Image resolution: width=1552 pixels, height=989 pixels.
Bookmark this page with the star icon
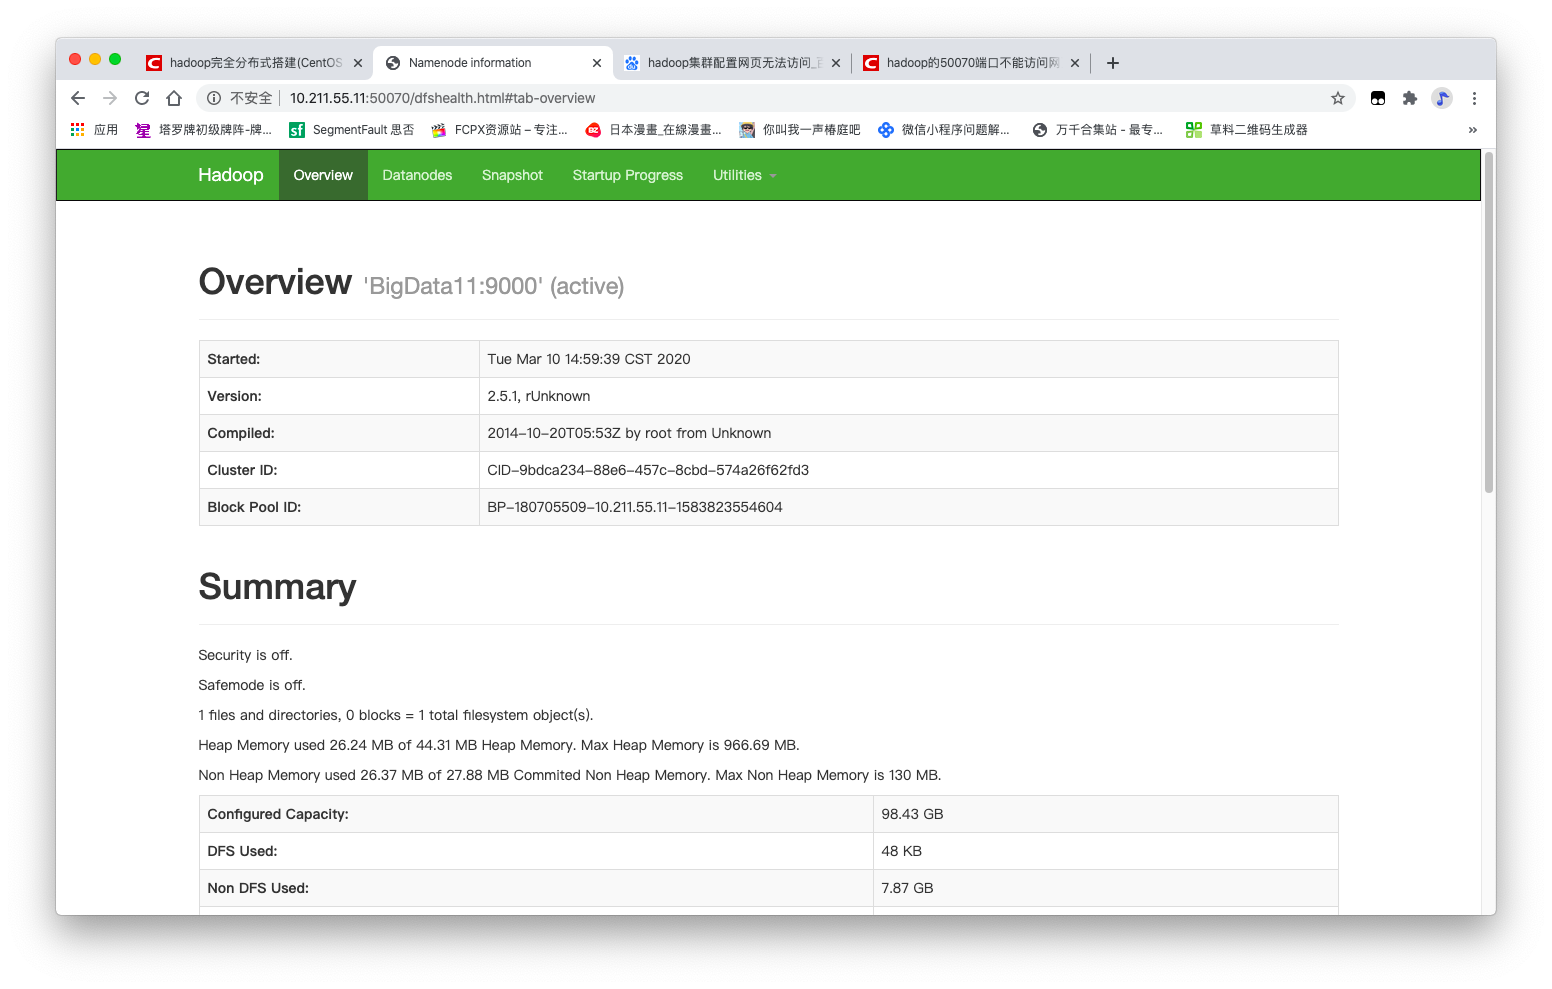click(x=1338, y=98)
